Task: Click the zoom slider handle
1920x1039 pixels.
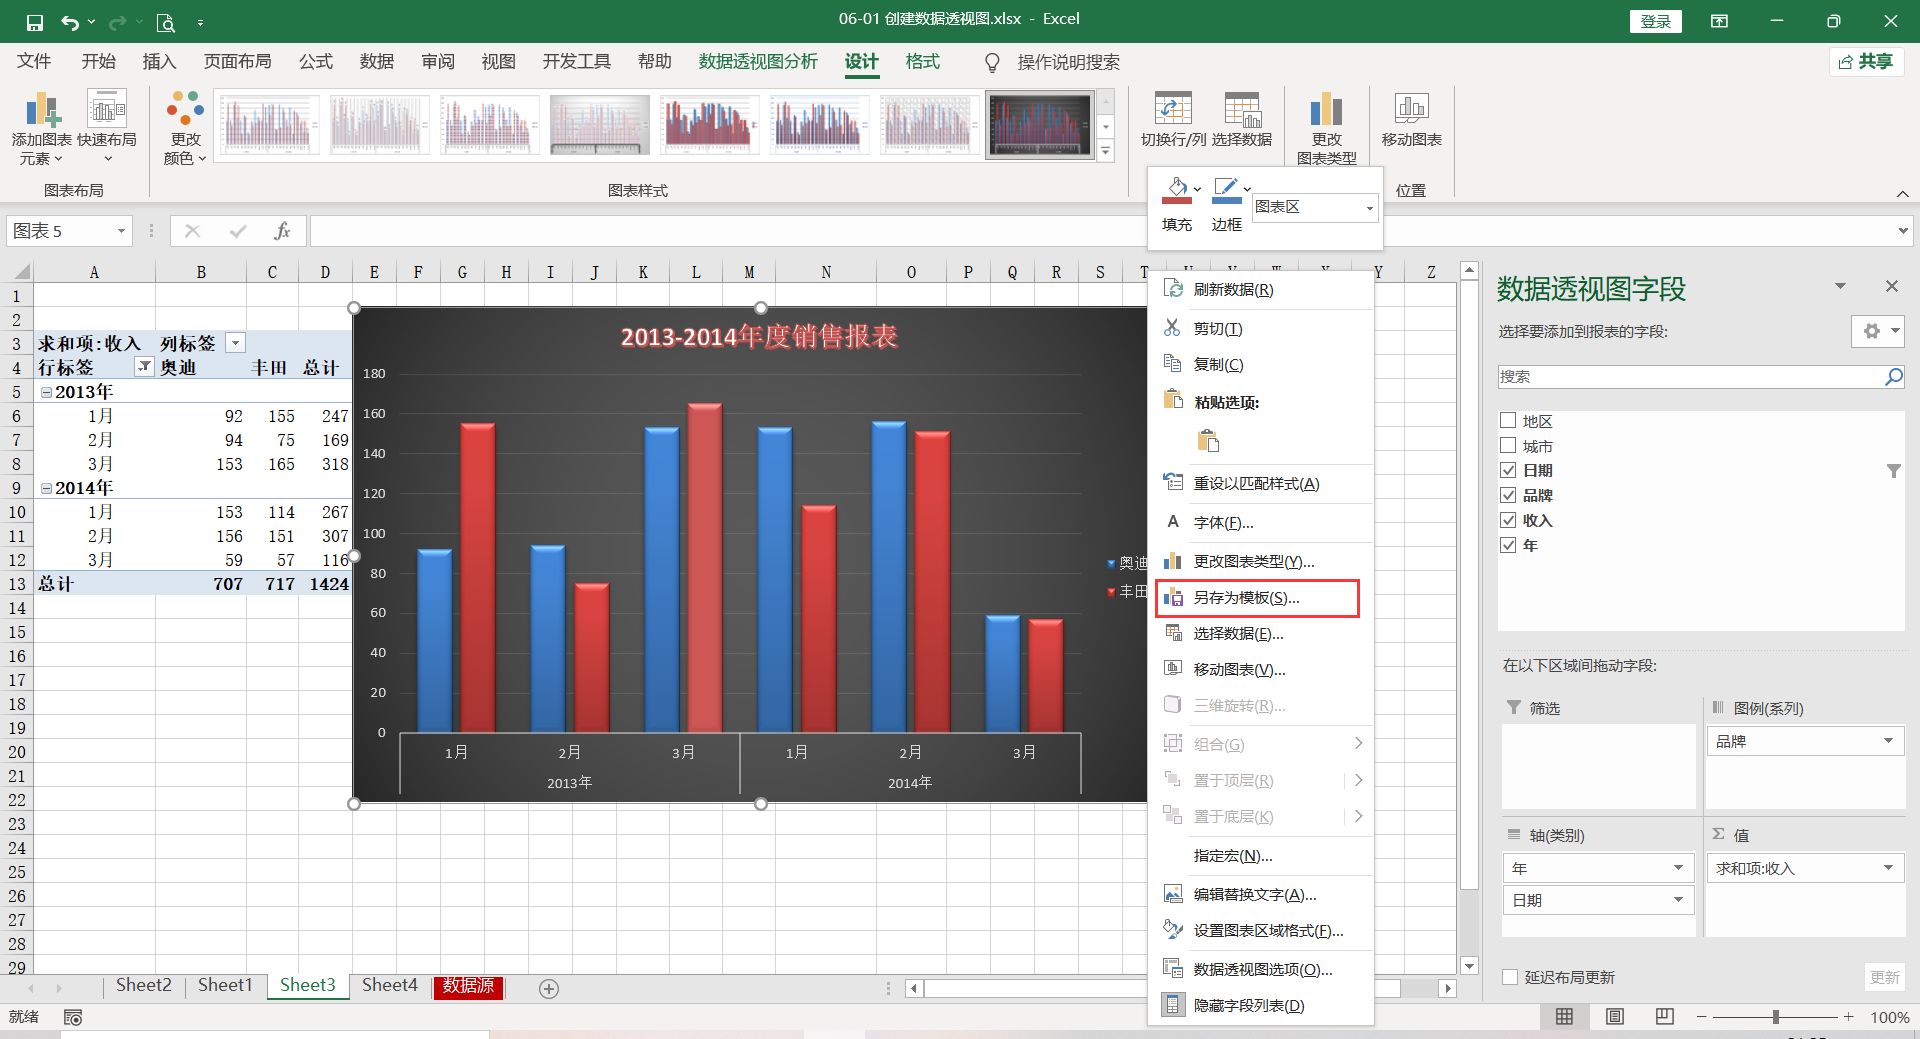Action: pyautogui.click(x=1776, y=1017)
